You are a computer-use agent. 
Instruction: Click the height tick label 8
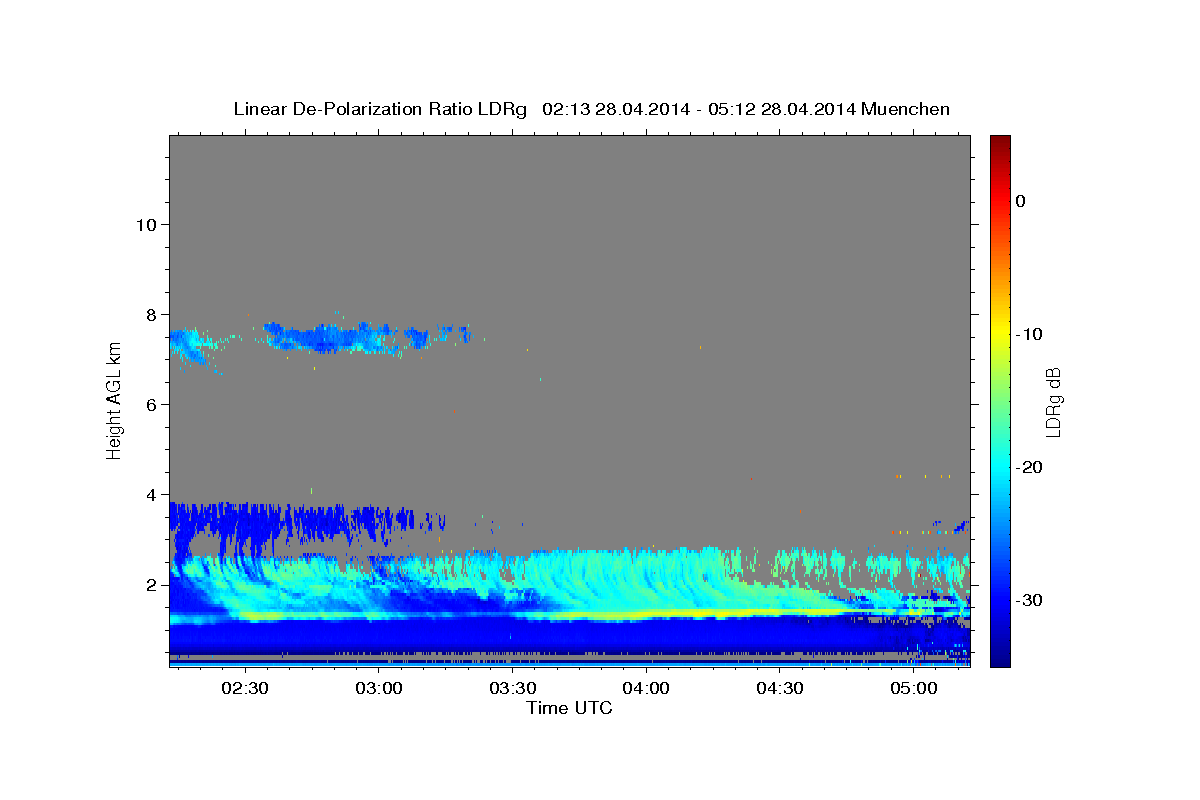[152, 314]
